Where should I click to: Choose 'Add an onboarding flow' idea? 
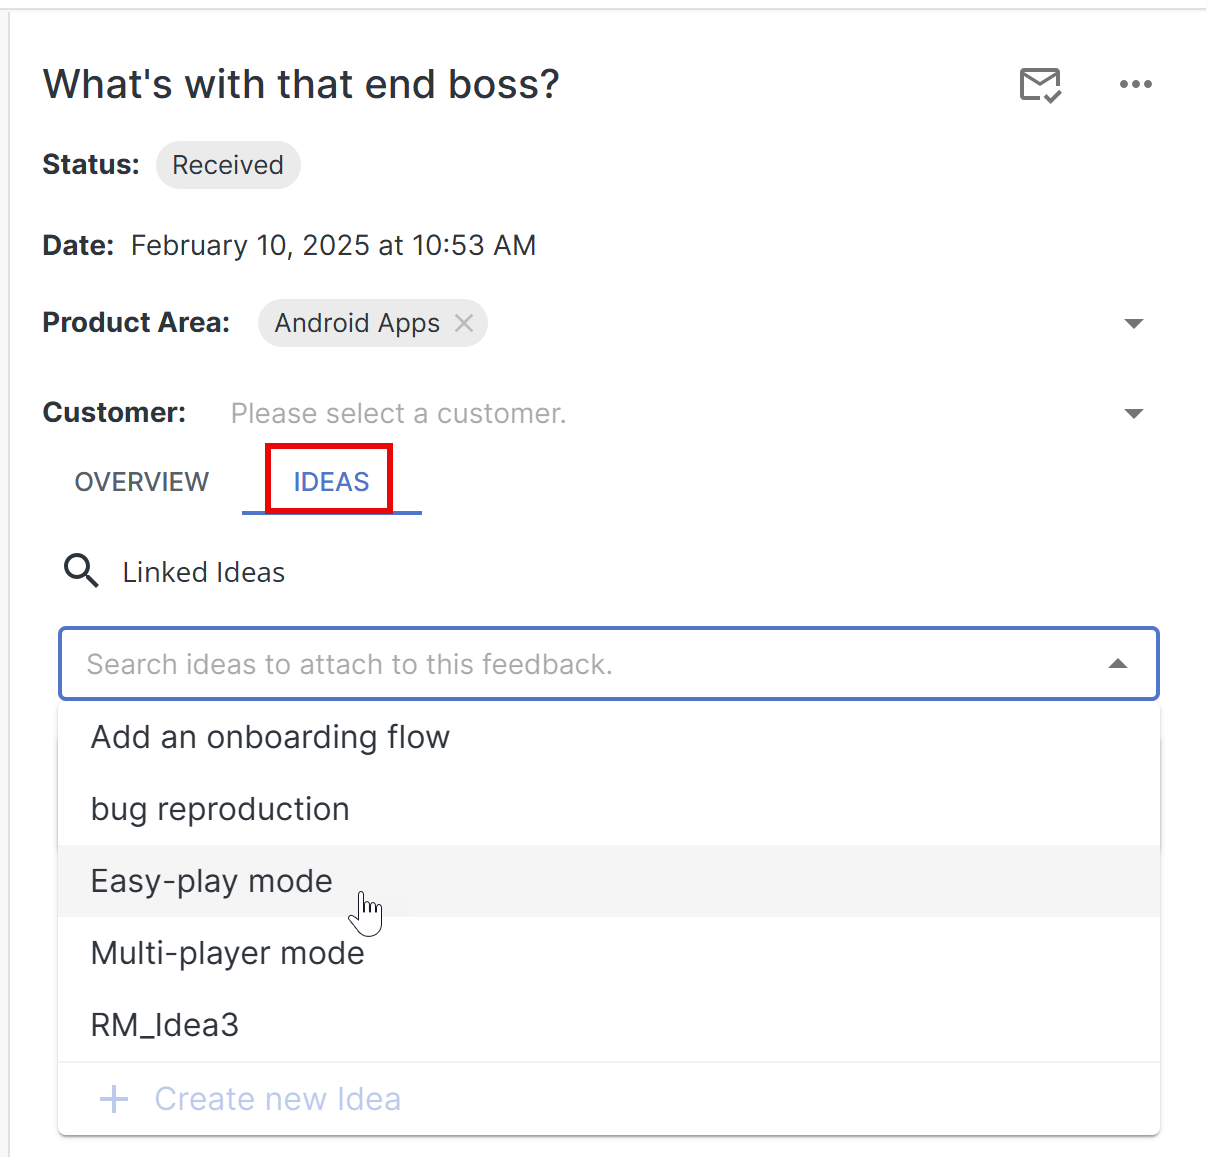coord(270,737)
